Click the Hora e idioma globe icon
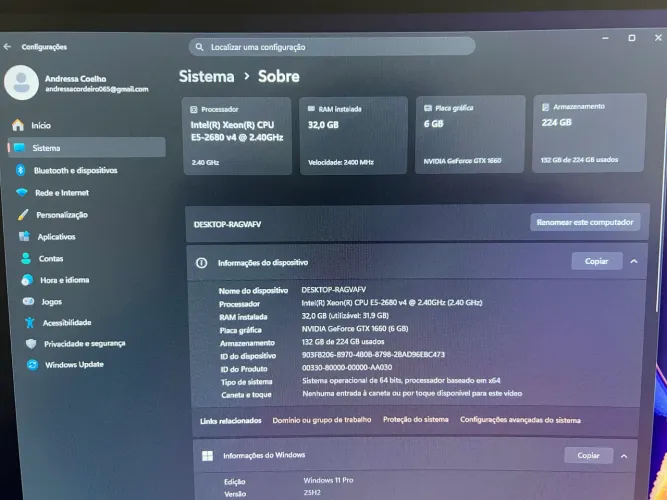 pyautogui.click(x=27, y=280)
